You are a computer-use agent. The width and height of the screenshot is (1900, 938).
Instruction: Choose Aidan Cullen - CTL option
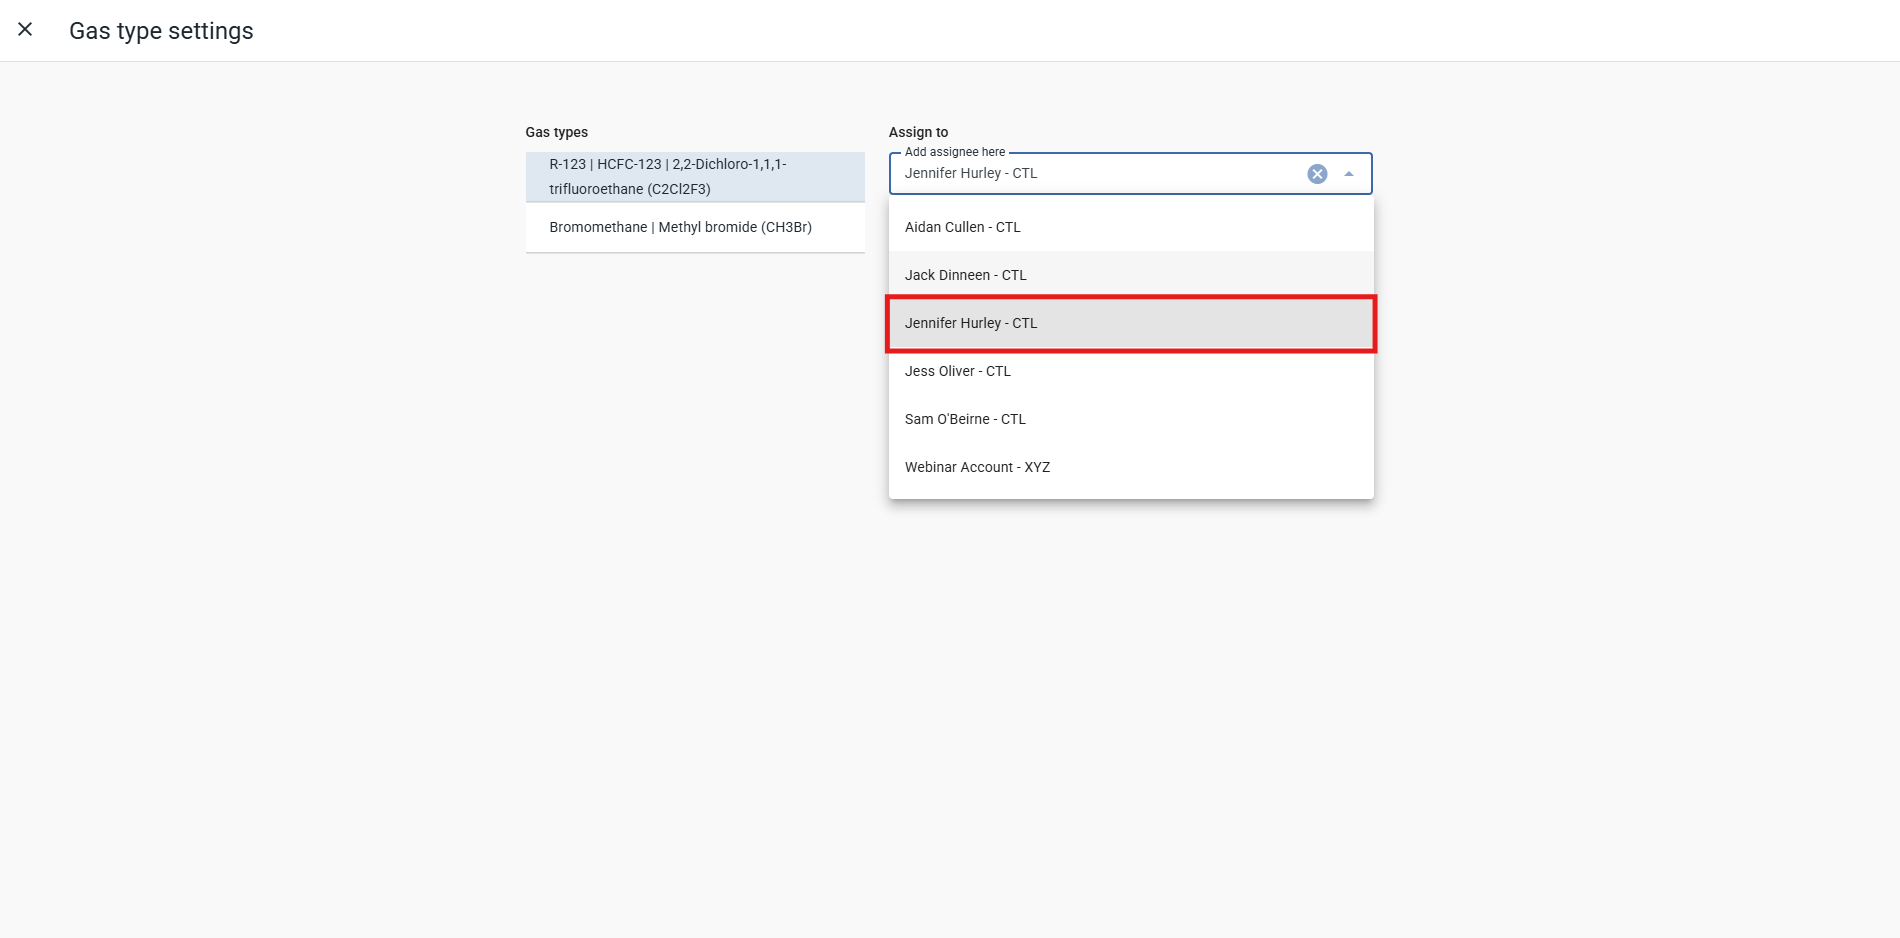coord(1131,227)
